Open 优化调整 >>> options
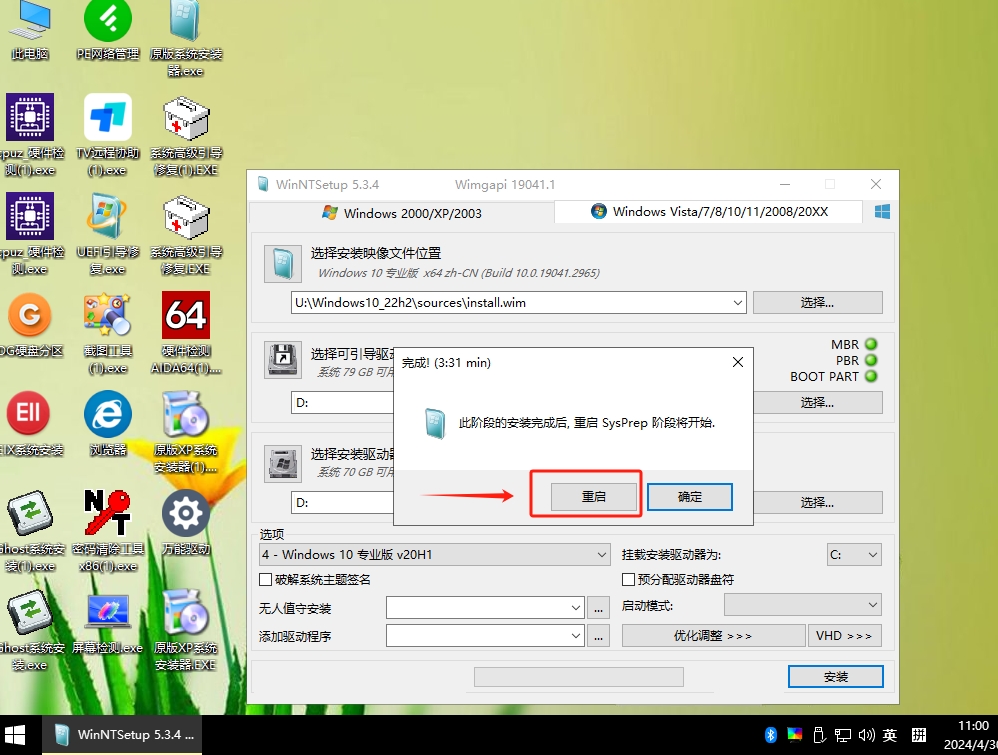 713,635
